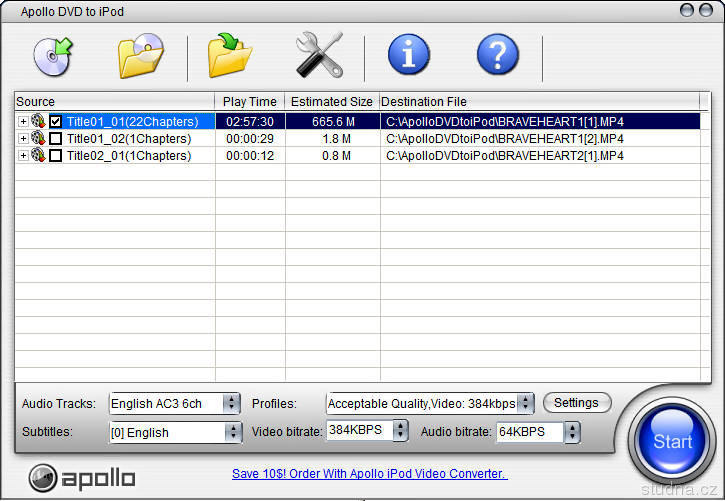Viewport: 725px width, 501px height.
Task: Open the Audio Tracks dropdown
Action: (231, 404)
